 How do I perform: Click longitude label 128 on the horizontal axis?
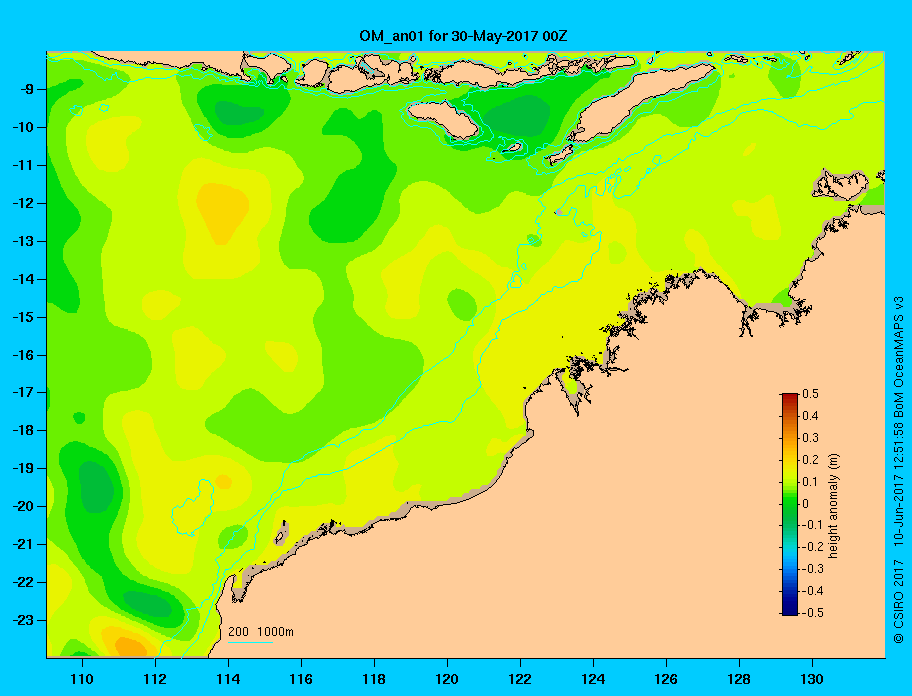739,679
